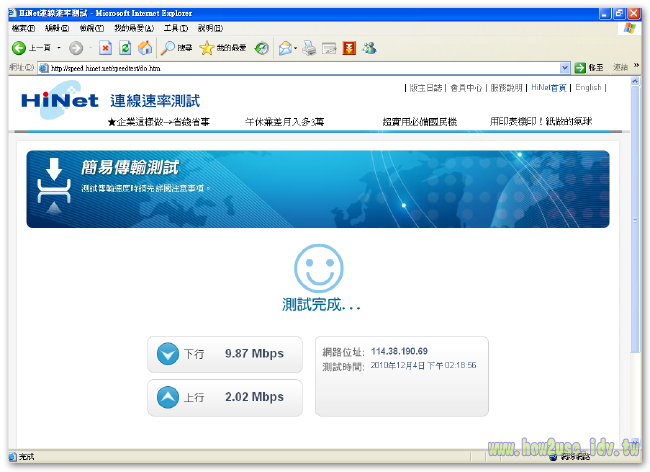Open the Tools menu 工具(T)
The height and width of the screenshot is (472, 650).
point(176,28)
